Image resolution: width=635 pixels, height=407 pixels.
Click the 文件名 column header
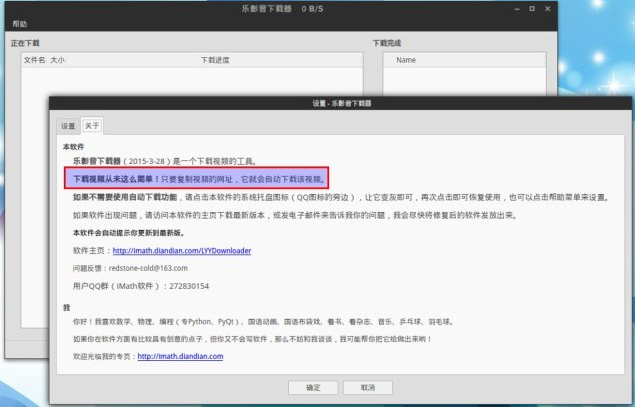tap(34, 60)
